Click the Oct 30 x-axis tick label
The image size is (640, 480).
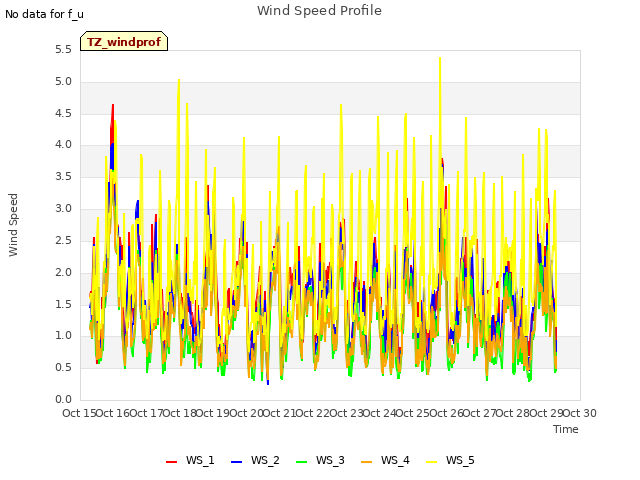[580, 413]
